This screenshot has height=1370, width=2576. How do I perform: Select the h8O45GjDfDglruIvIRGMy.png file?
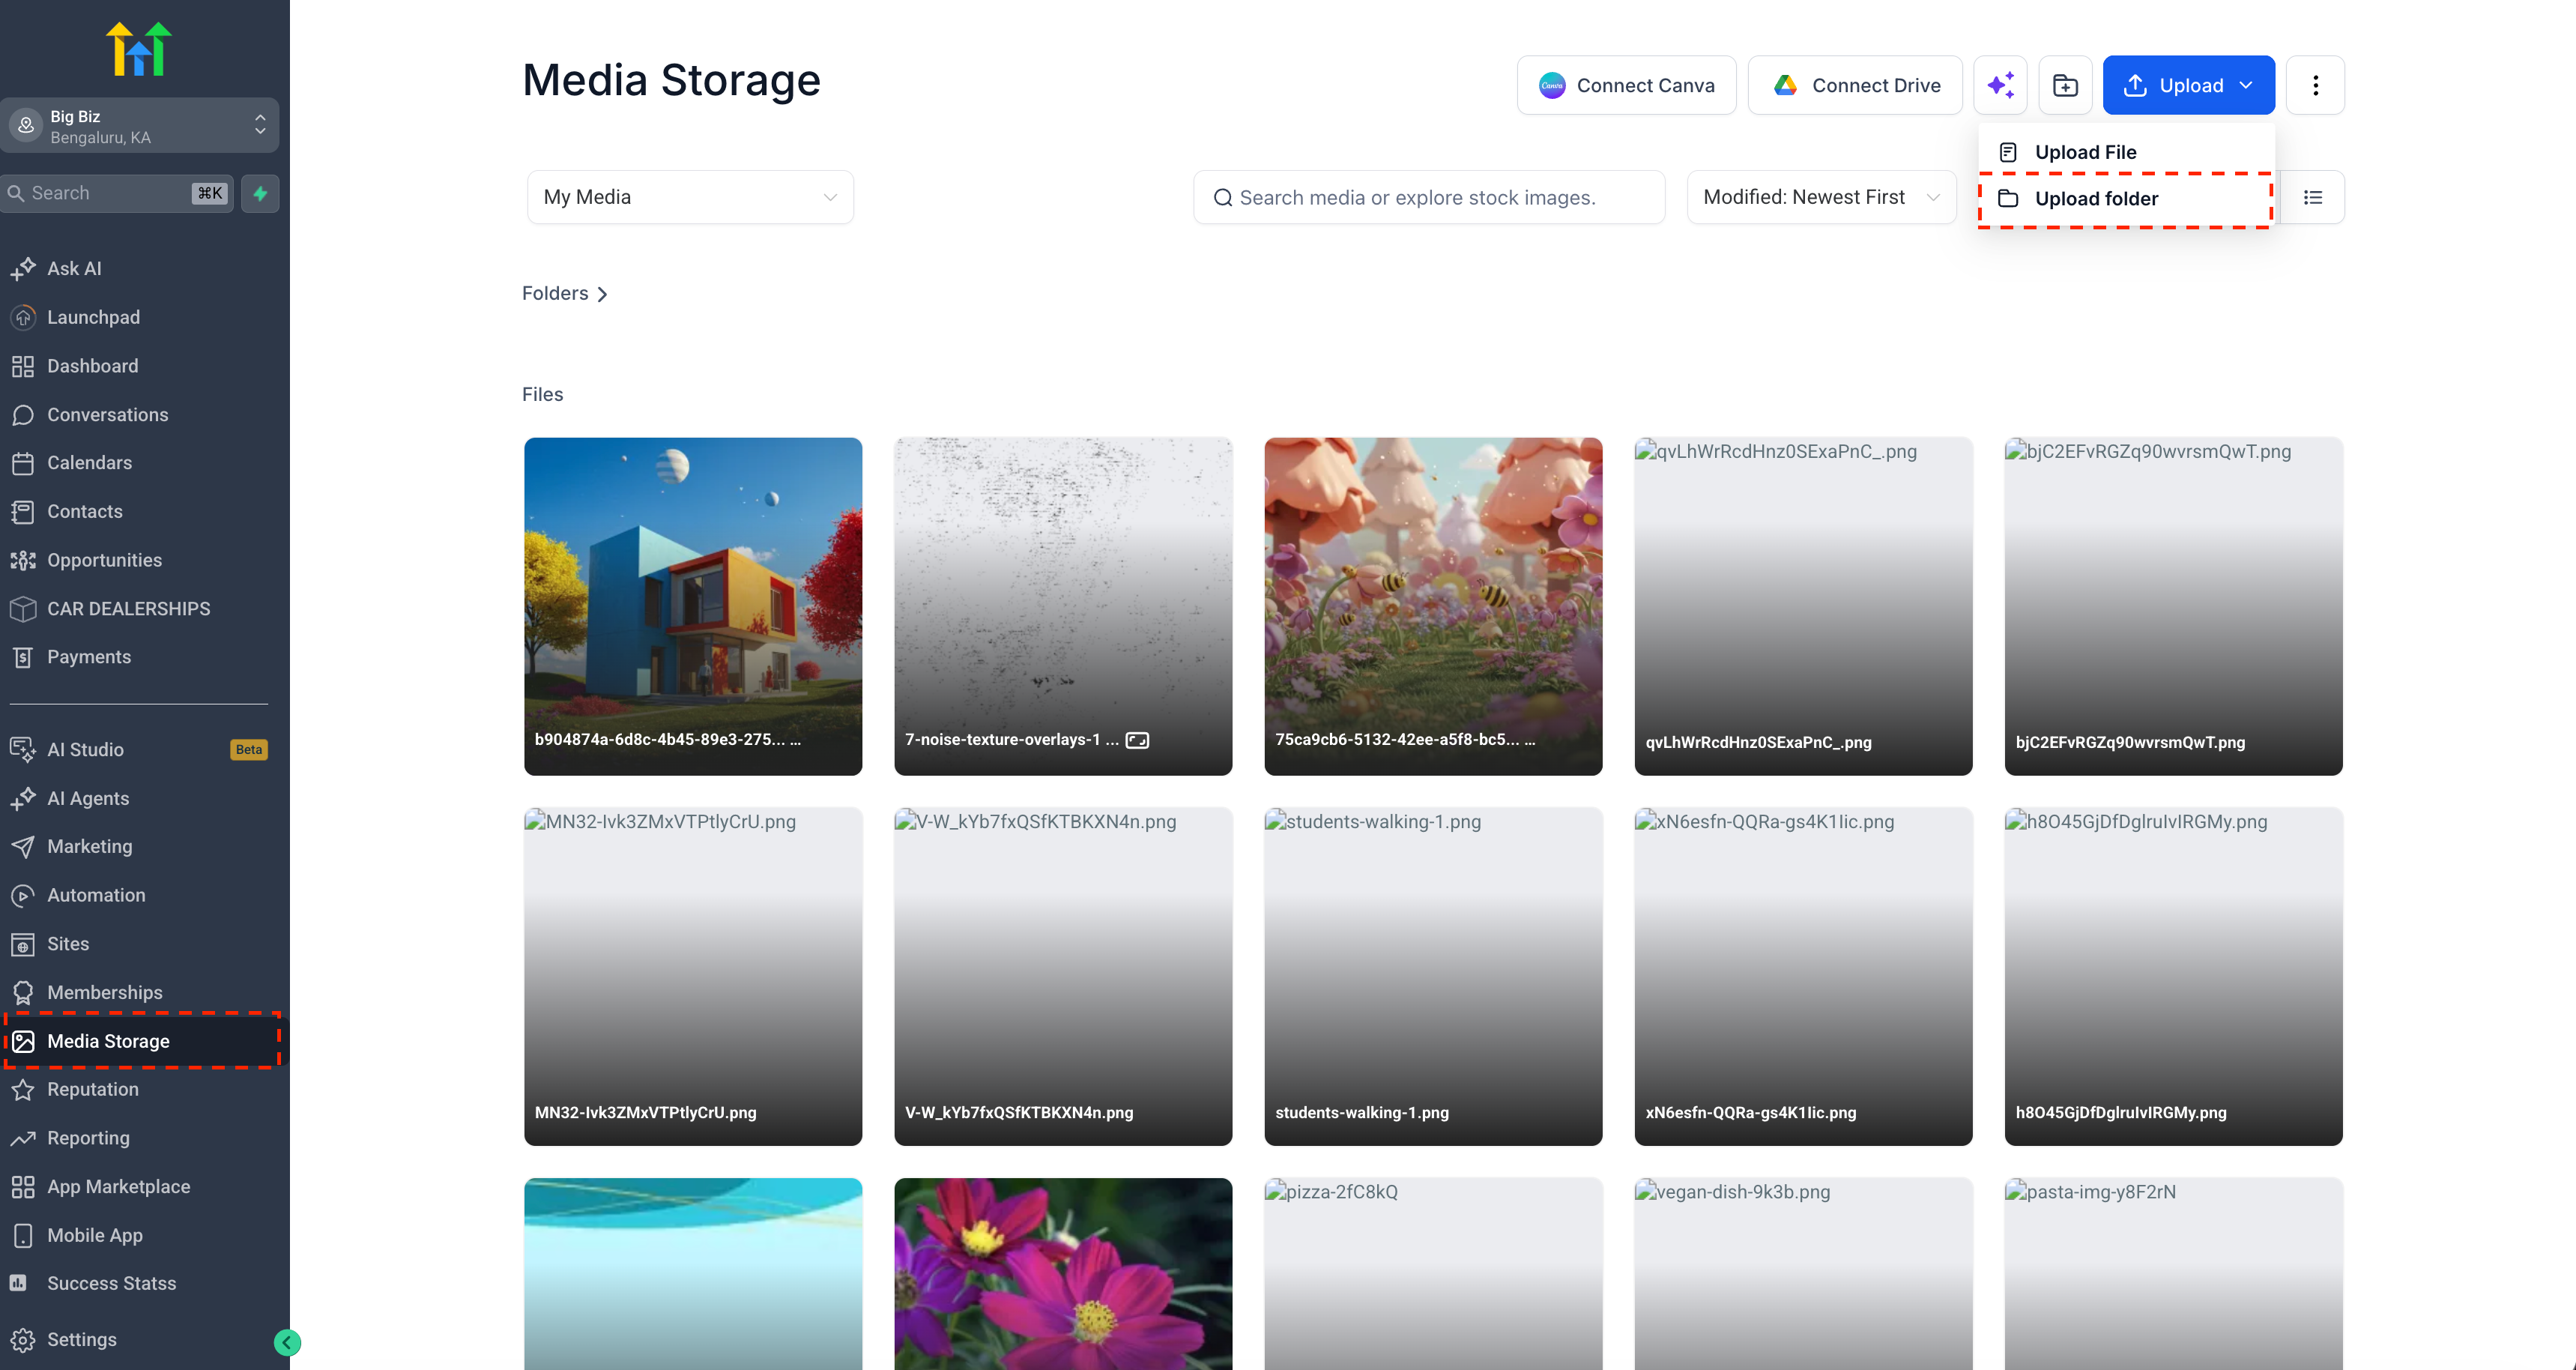click(x=2173, y=976)
